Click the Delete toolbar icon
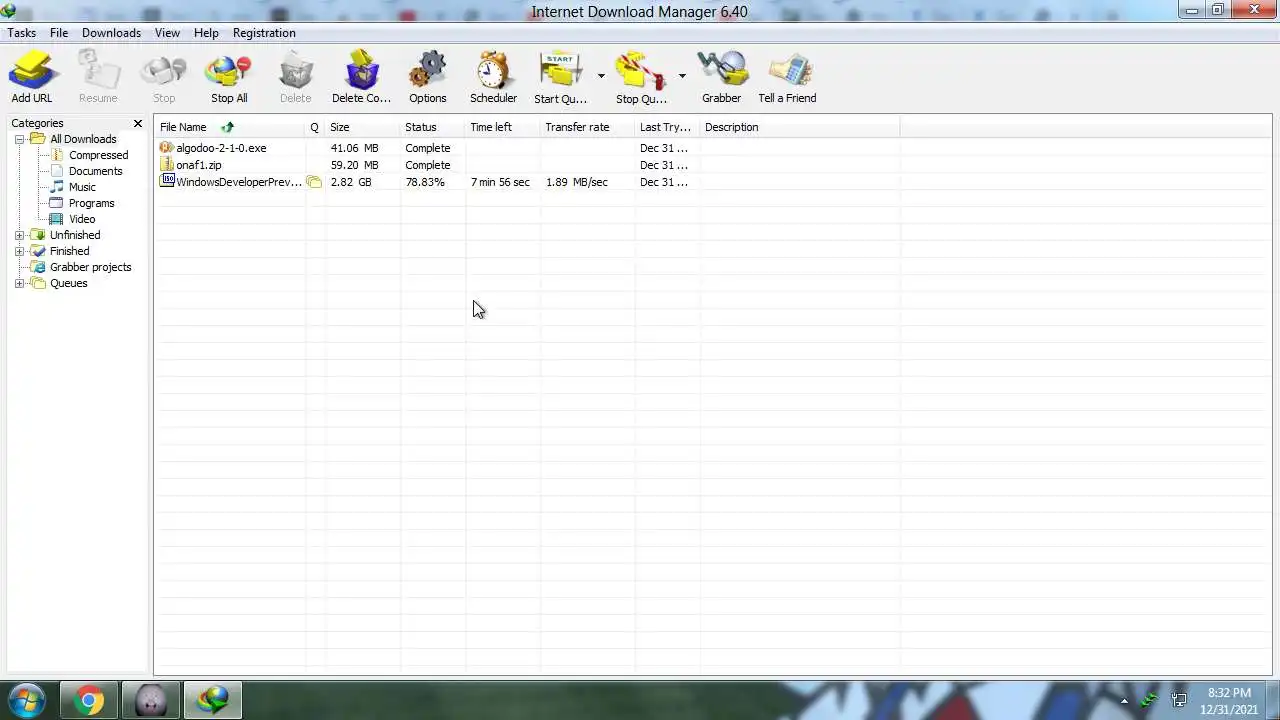 coord(295,77)
